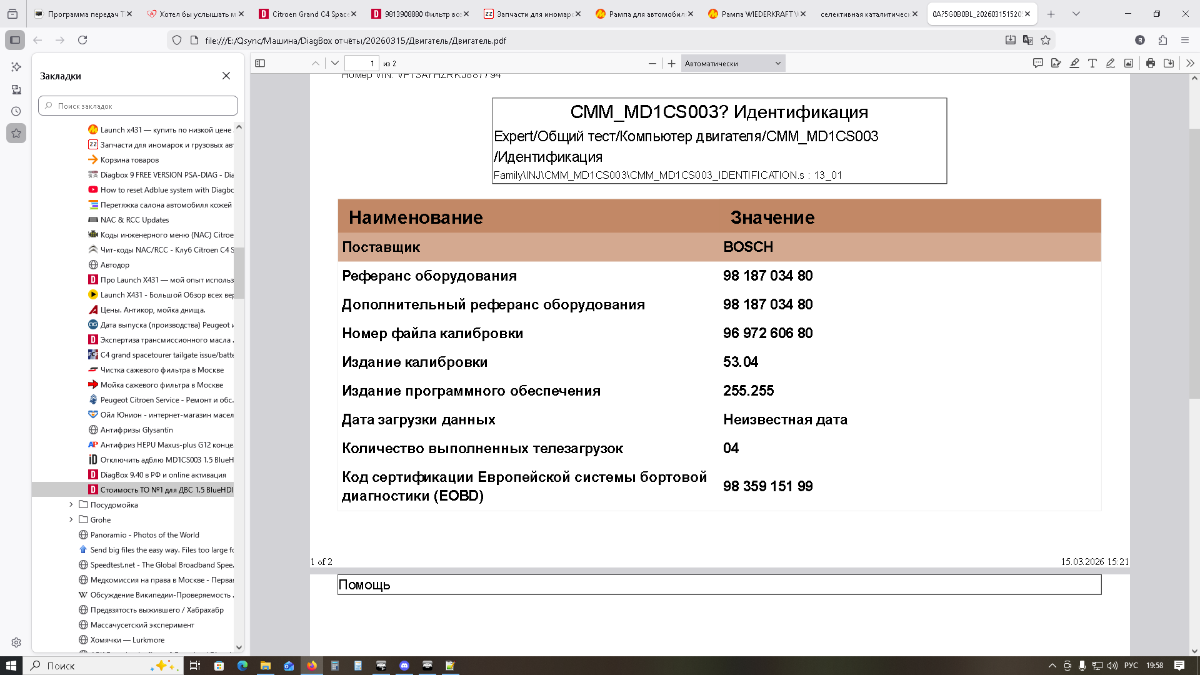Expand the Посудомойка bookmarks folder
Screen dimensions: 1200x675
coord(71,505)
